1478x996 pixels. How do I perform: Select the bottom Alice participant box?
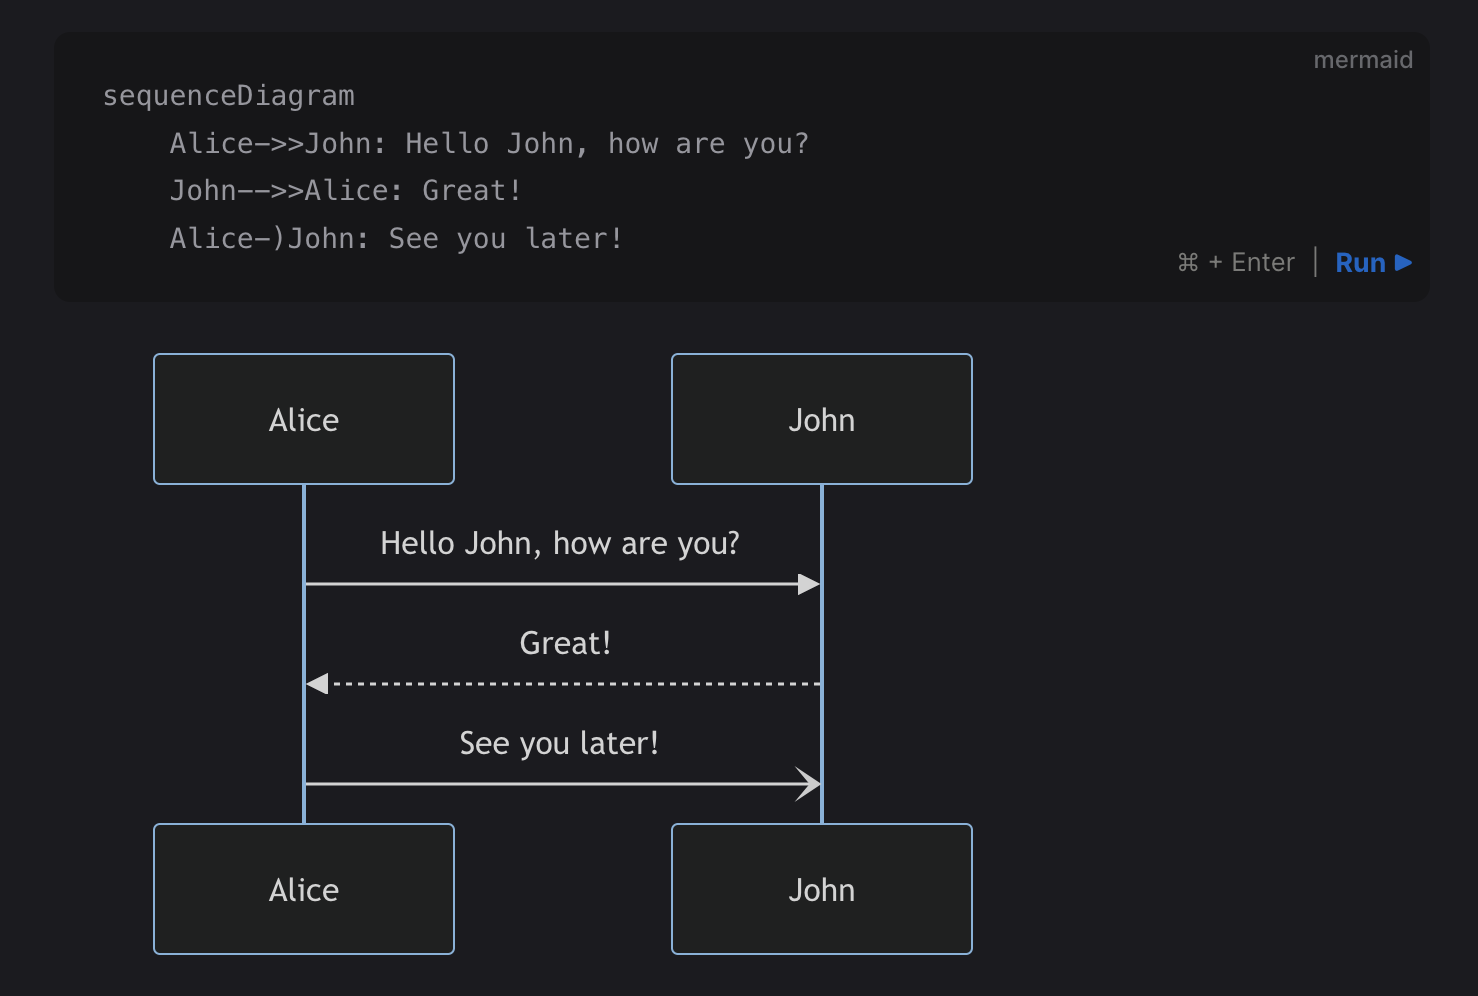pyautogui.click(x=304, y=889)
